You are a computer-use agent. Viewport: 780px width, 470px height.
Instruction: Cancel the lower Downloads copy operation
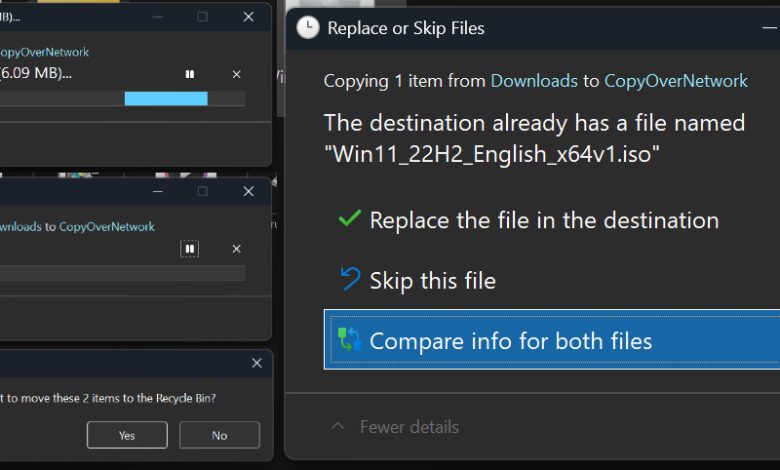(x=236, y=248)
